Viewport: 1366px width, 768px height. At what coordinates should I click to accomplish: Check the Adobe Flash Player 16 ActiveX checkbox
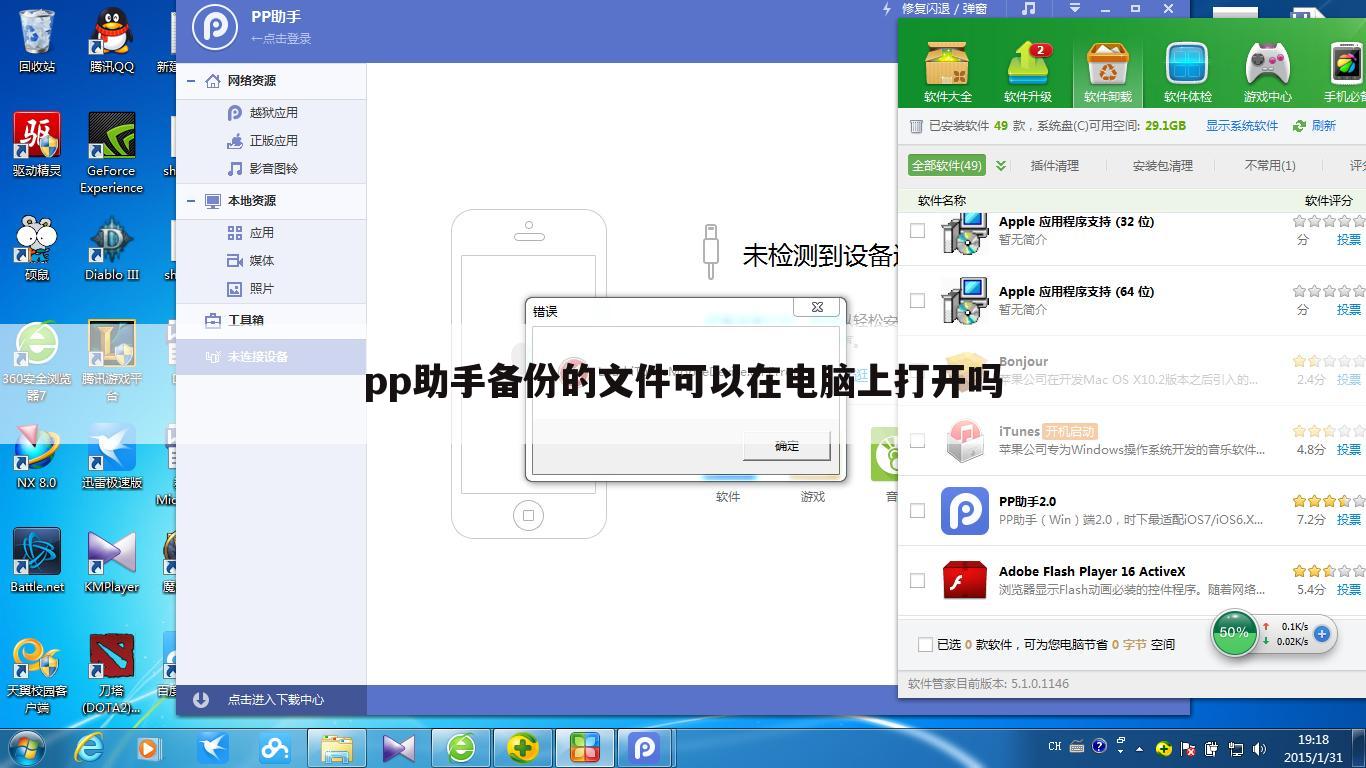tap(917, 580)
